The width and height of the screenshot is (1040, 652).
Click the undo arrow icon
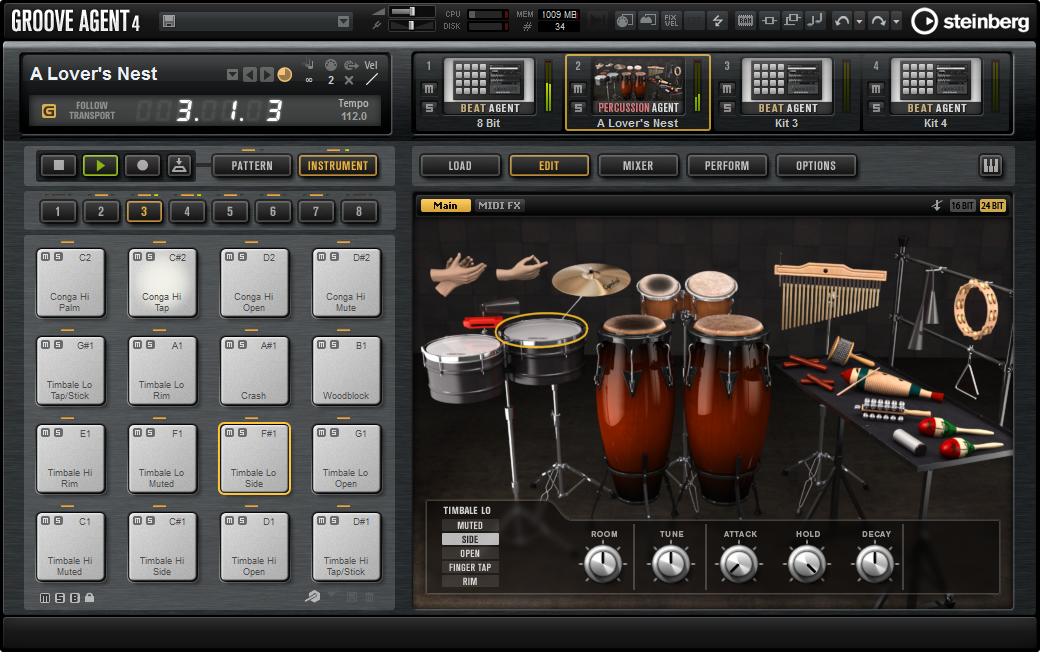(842, 21)
